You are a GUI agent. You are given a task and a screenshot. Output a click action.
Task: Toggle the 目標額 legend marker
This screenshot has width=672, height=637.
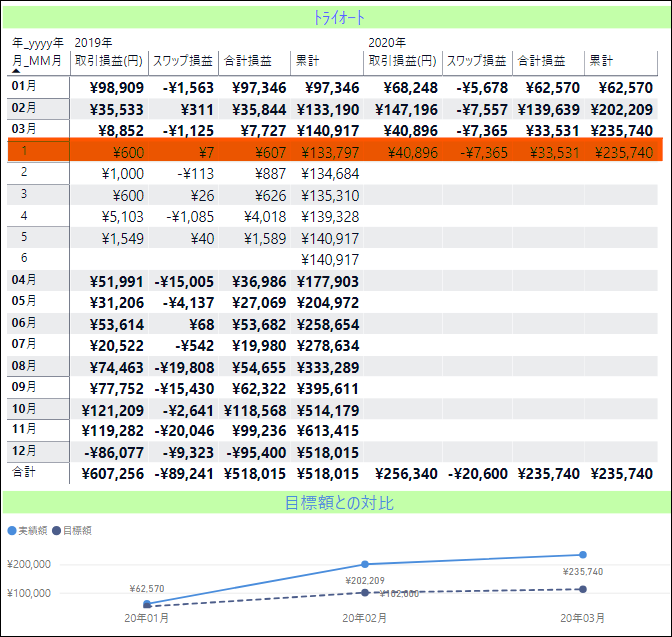pyautogui.click(x=56, y=531)
